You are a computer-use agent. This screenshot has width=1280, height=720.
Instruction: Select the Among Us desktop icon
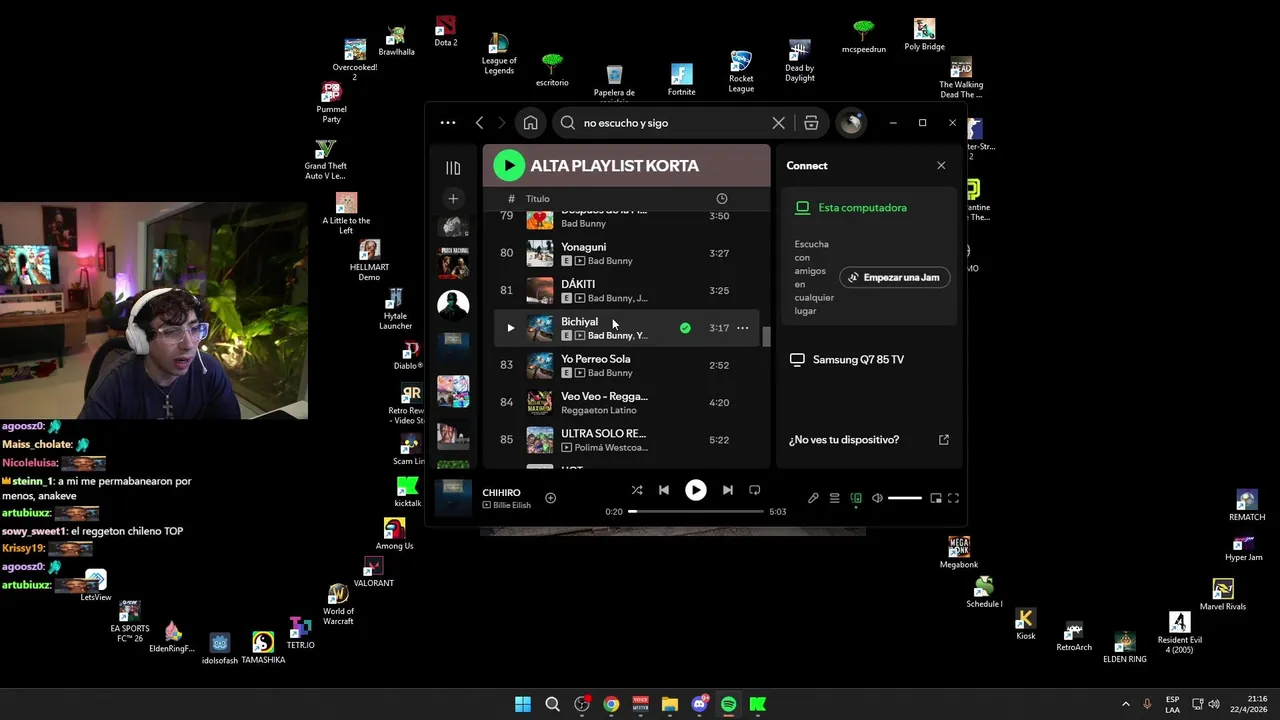(395, 535)
